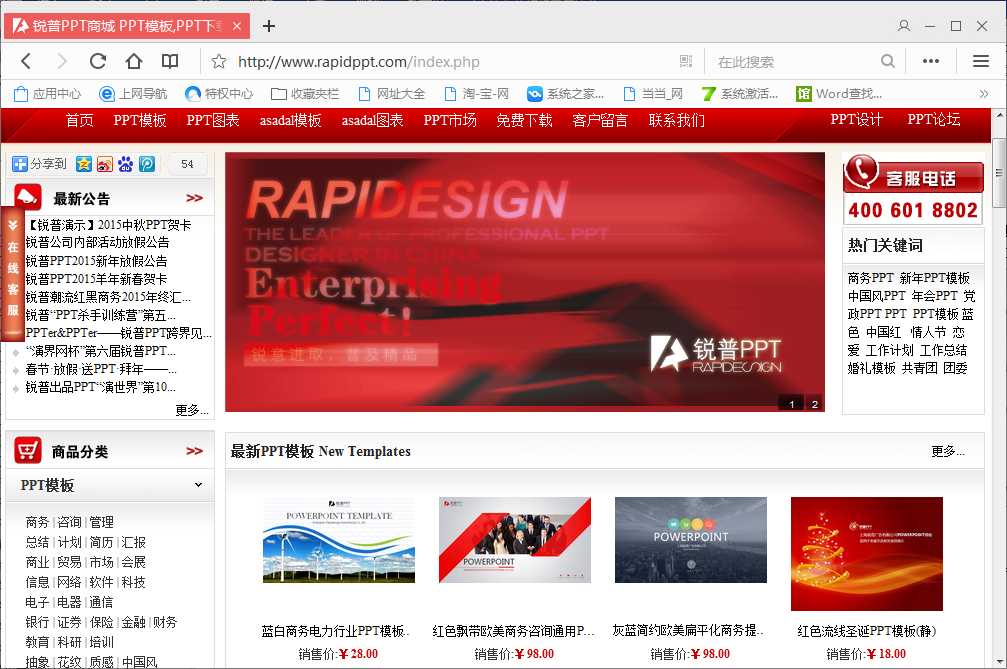The image size is (1007, 669).
Task: Open the 联系我们 menu item
Action: (676, 120)
